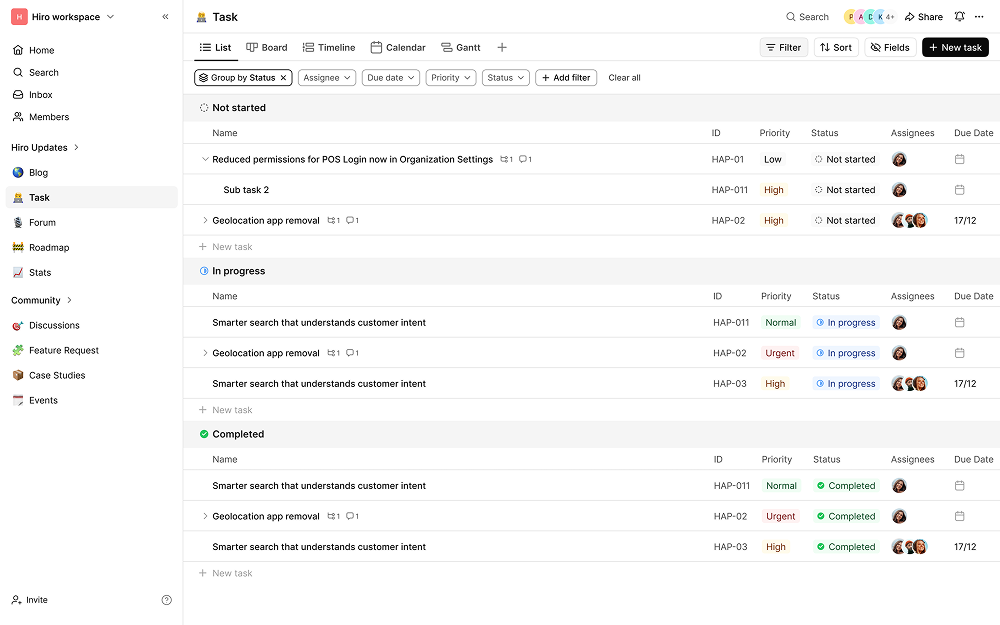Expand Hiro Updates section chevron
The height and width of the screenshot is (625, 1000).
click(77, 147)
